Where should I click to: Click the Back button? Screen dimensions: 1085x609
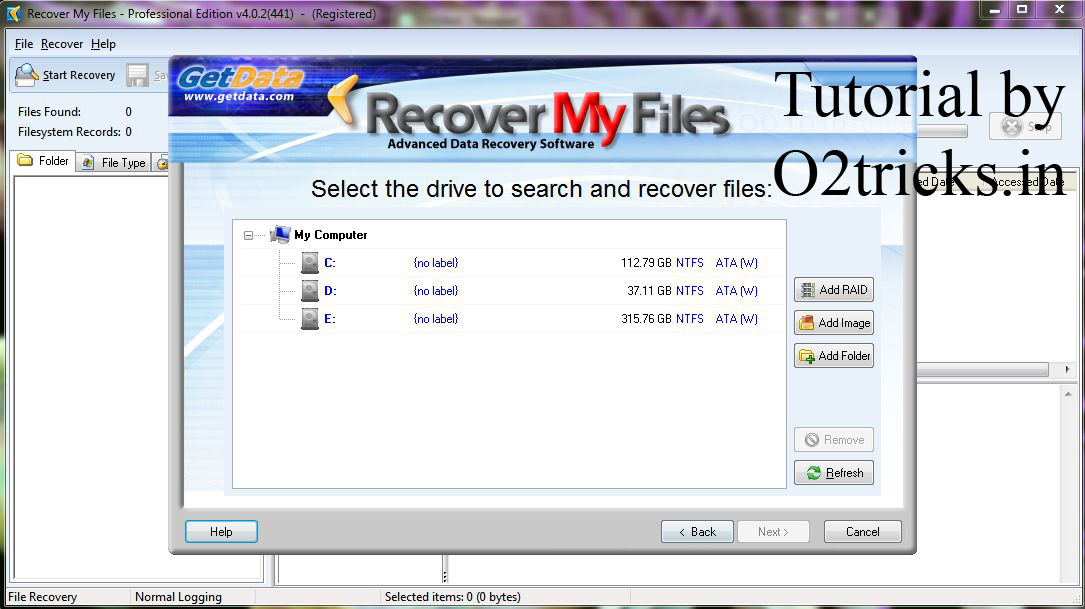click(x=697, y=531)
